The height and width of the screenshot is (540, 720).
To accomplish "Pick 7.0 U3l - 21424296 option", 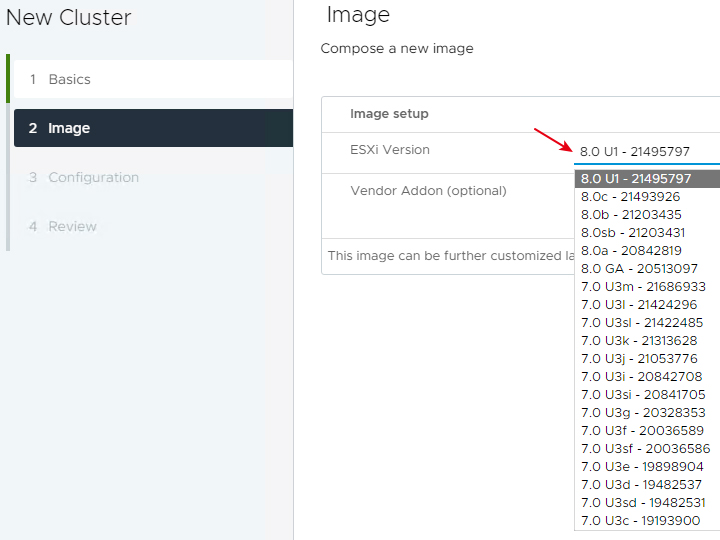I will (x=647, y=304).
